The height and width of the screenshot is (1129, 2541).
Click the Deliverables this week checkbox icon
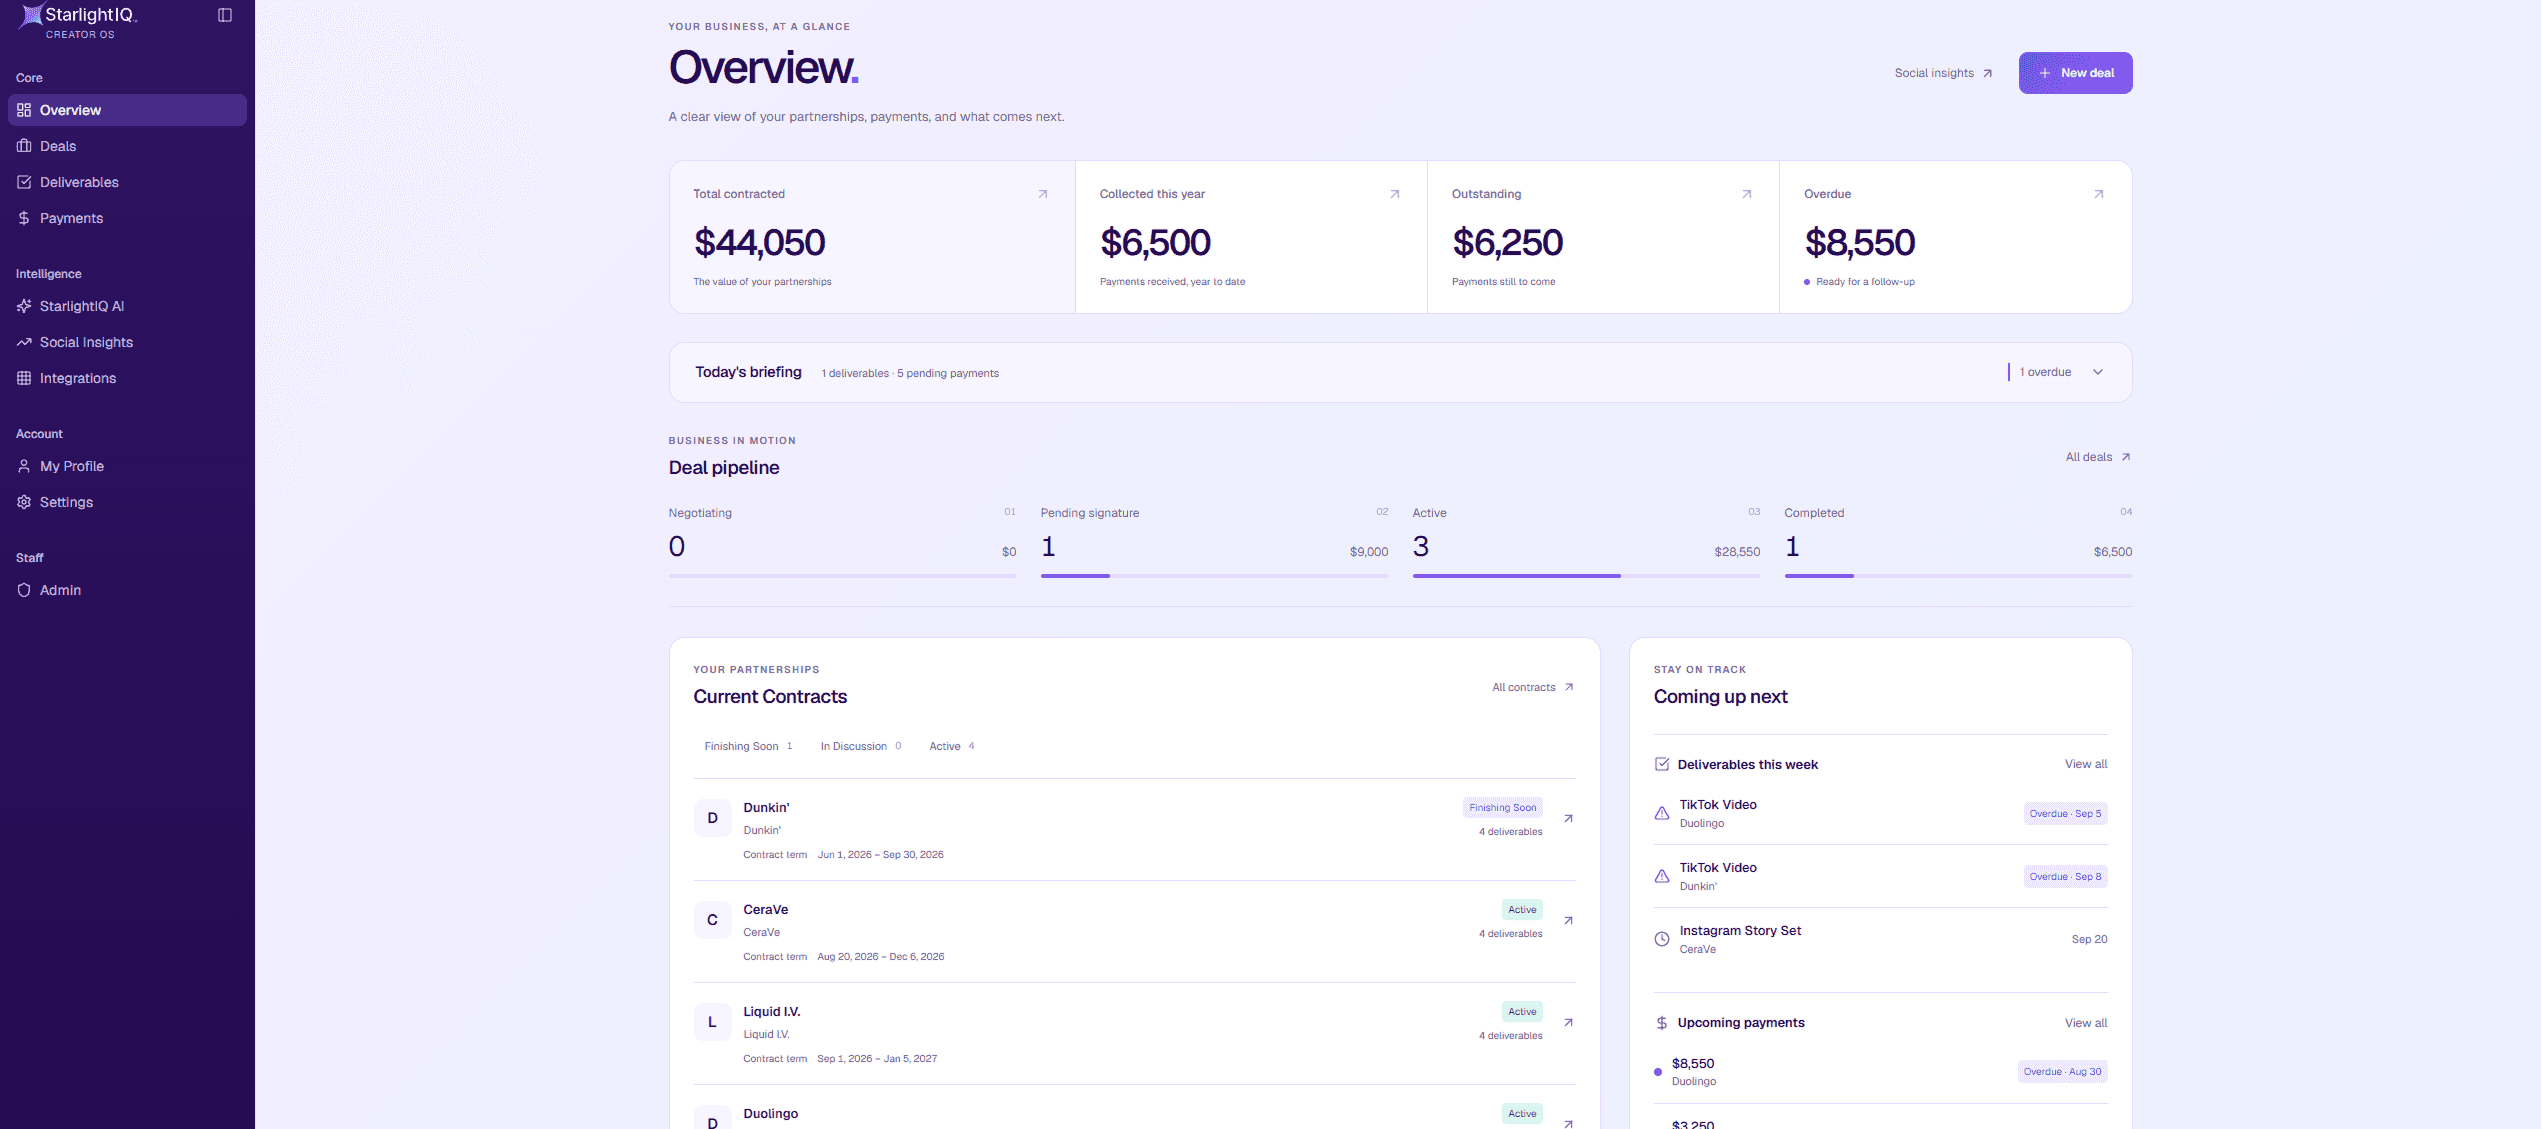coord(1662,764)
